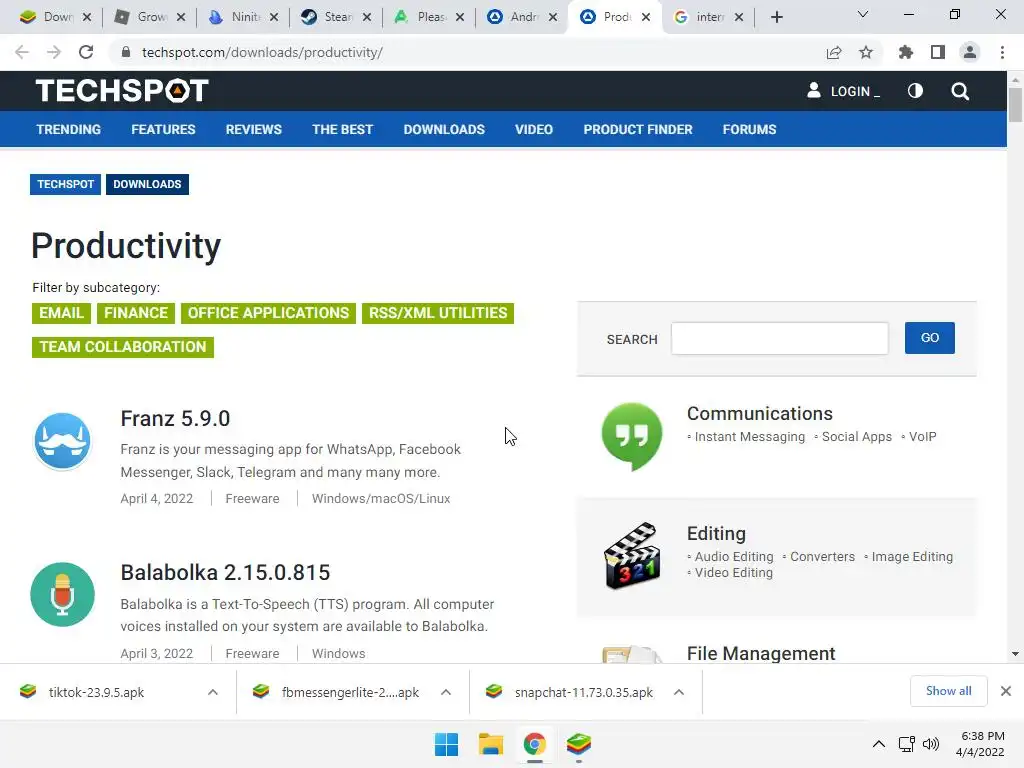Image resolution: width=1024 pixels, height=768 pixels.
Task: Go back with the back arrow
Action: 22,52
